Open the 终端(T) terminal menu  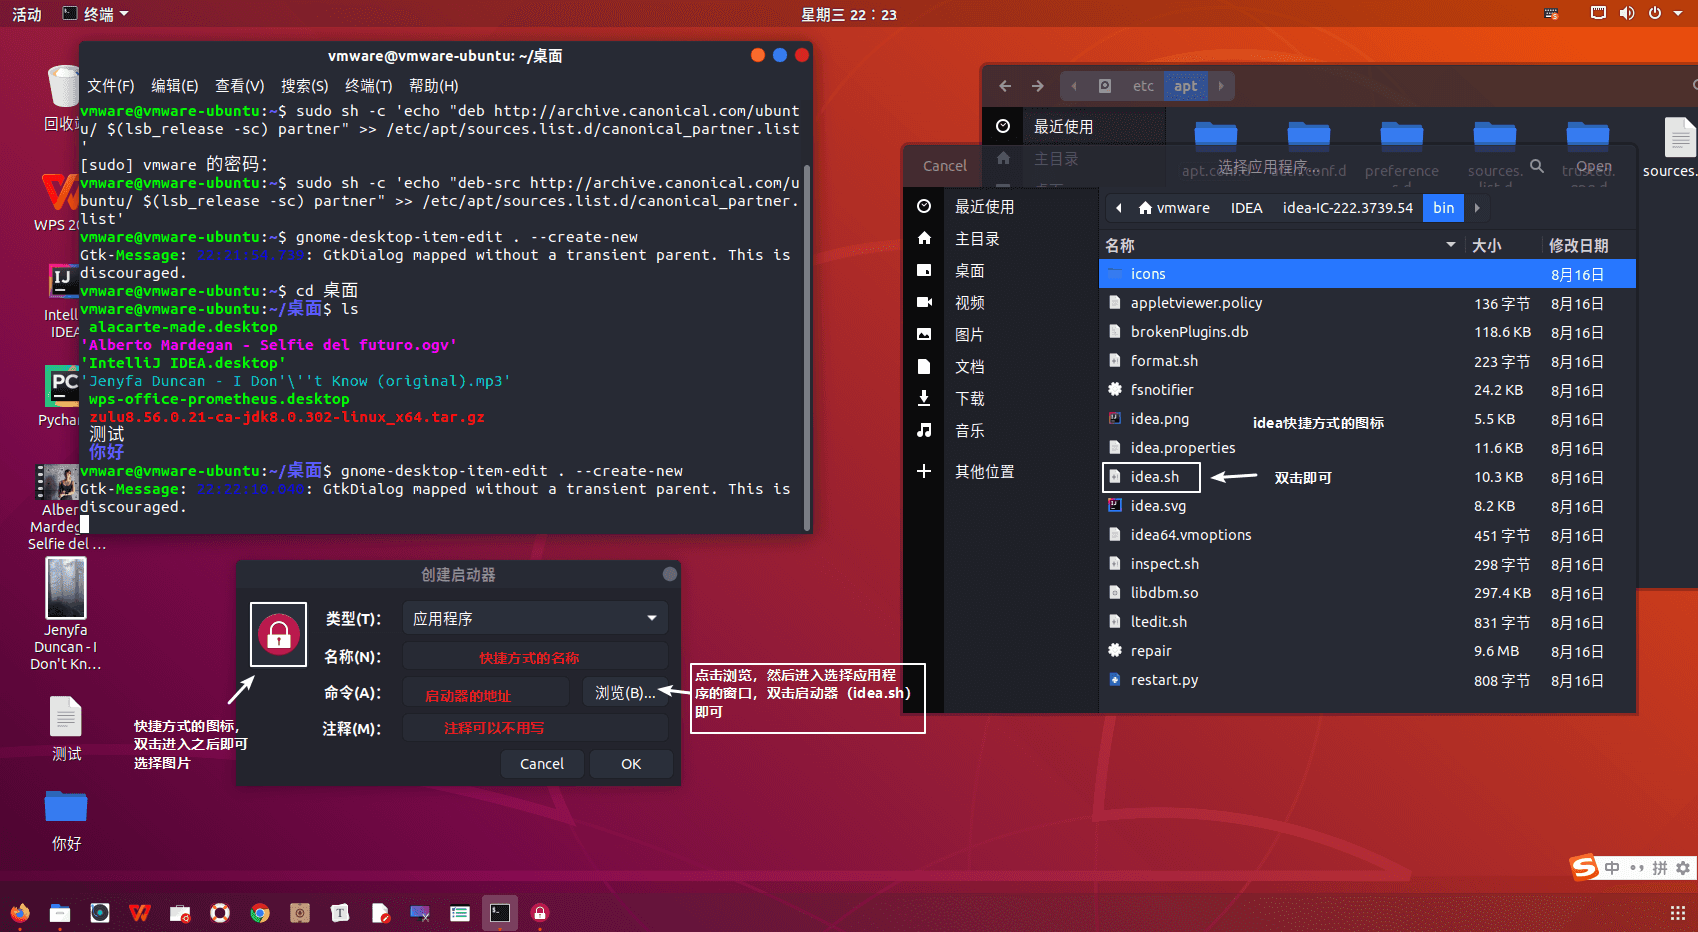coord(368,86)
